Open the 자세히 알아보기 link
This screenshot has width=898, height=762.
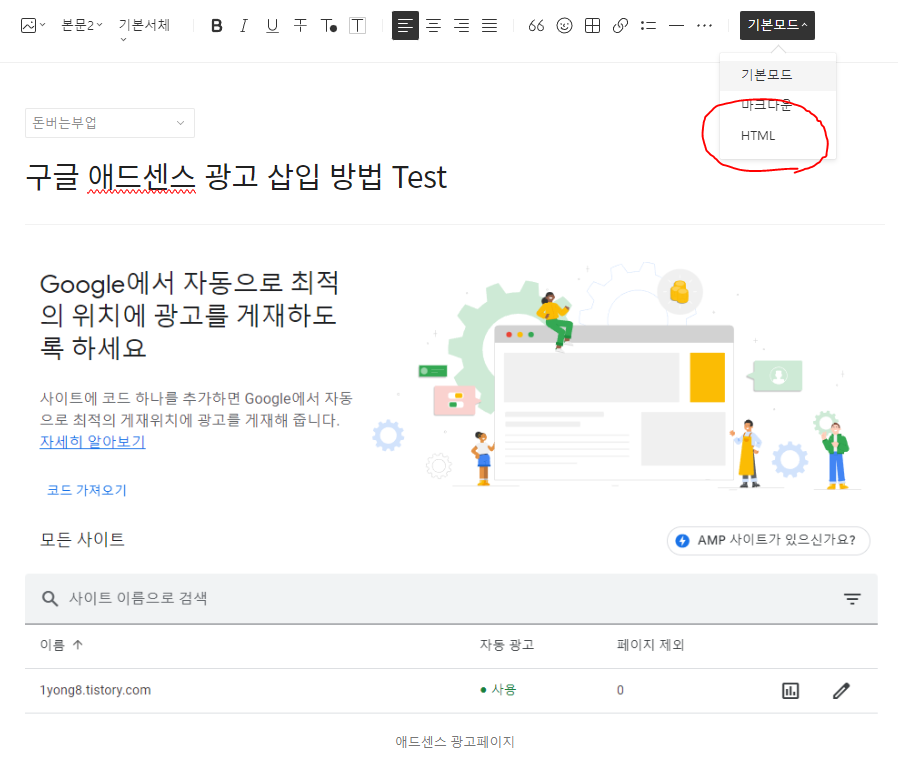point(92,442)
